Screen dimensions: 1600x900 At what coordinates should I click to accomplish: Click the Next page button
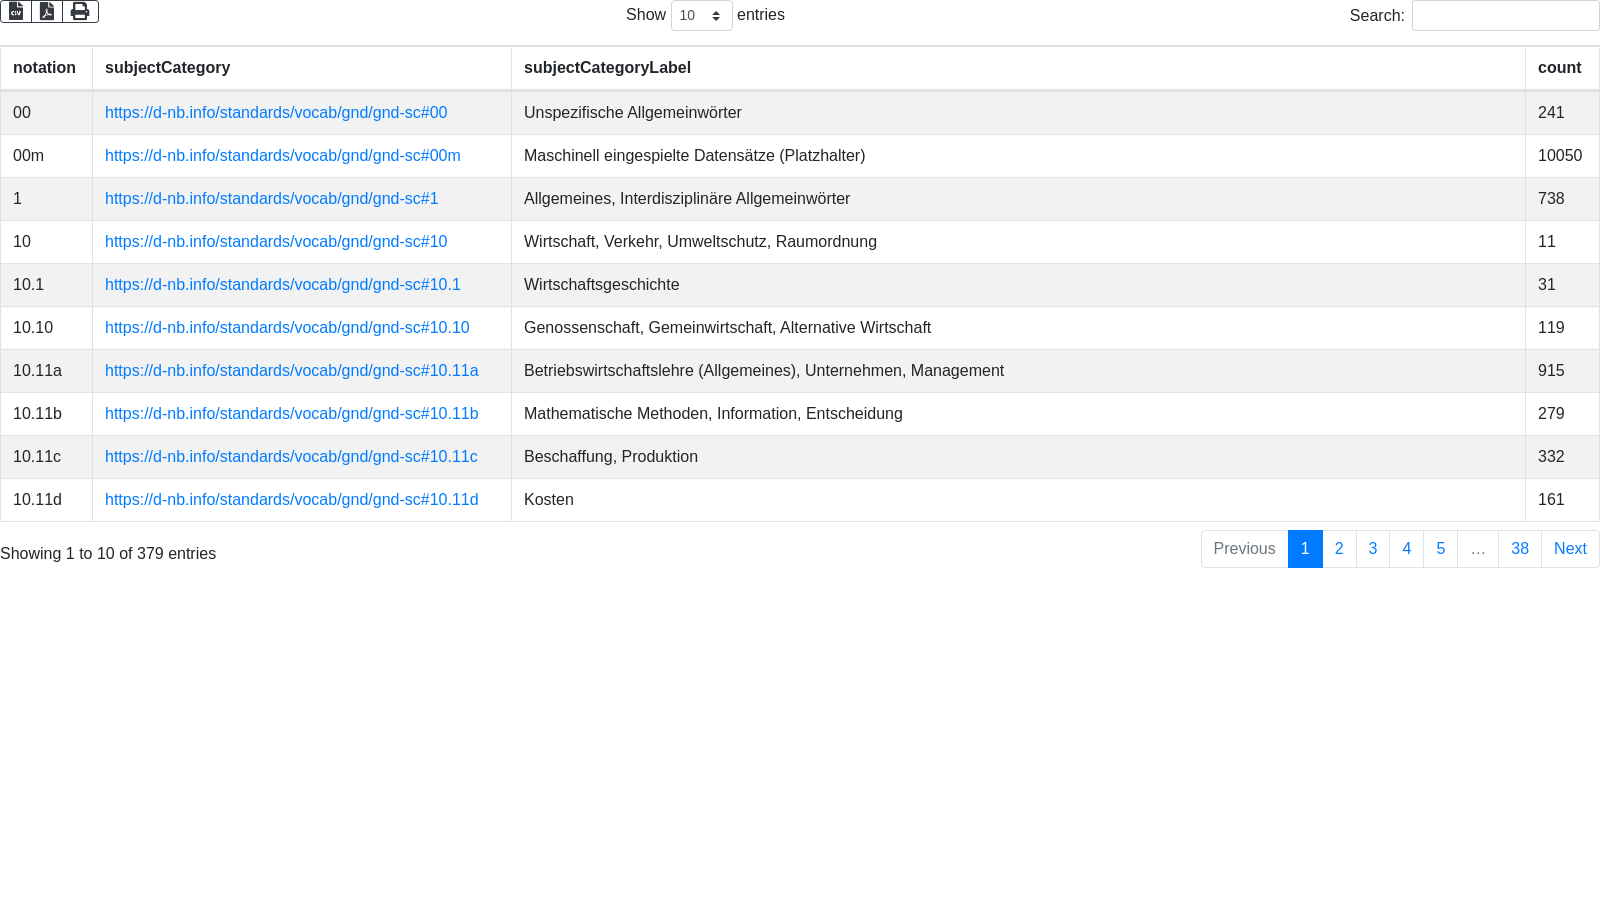[x=1570, y=549]
